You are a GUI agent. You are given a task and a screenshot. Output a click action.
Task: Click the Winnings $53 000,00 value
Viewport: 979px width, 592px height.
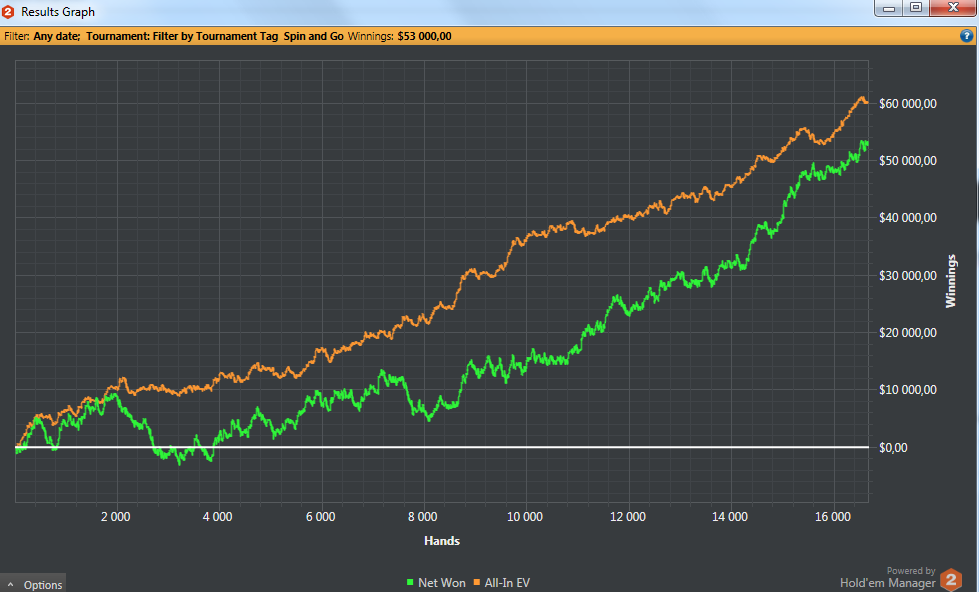click(424, 36)
